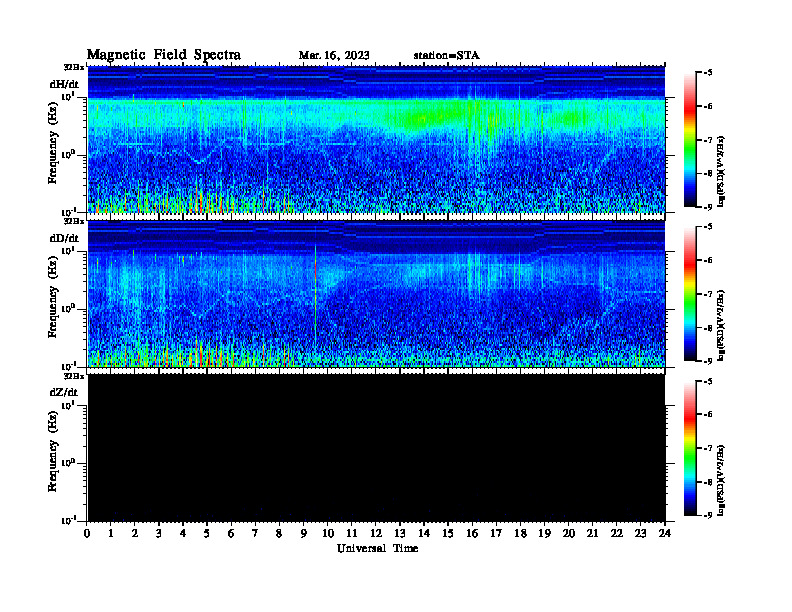Click hour tick label "24" on the time axis
This screenshot has width=792, height=612.
[x=665, y=533]
